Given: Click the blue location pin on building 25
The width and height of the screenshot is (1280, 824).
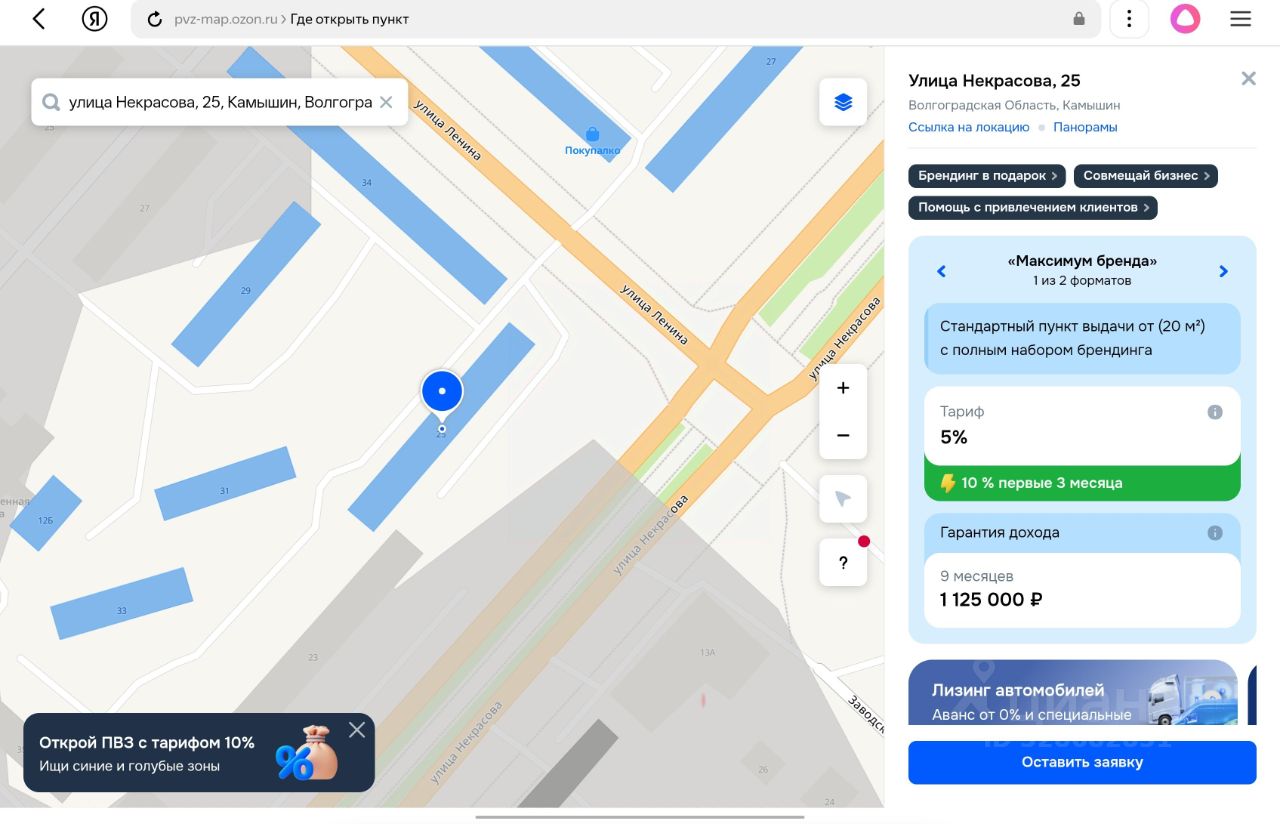Looking at the screenshot, I should tap(441, 392).
